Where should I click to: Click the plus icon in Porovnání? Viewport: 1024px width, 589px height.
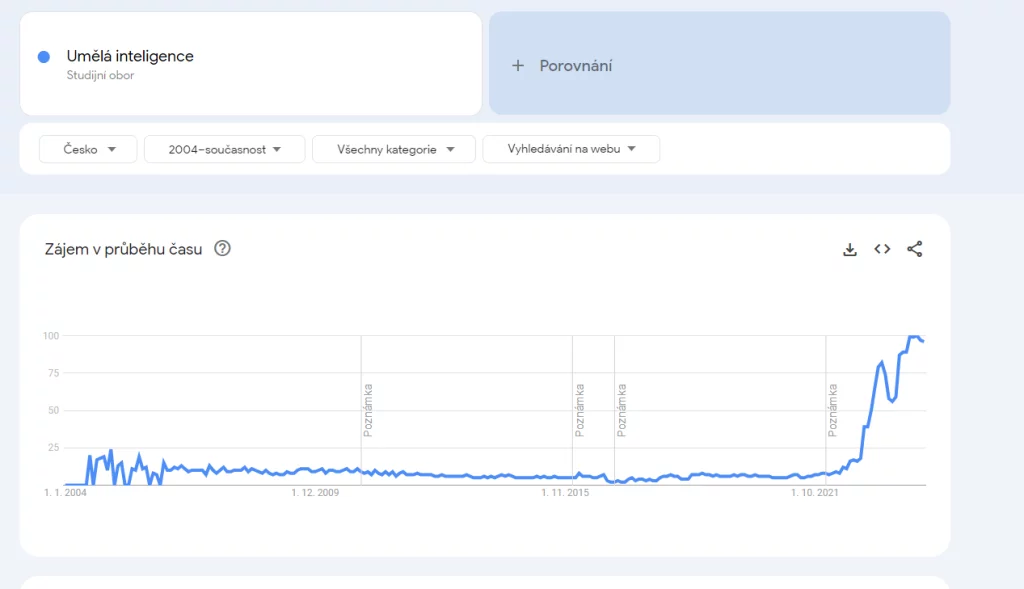click(518, 65)
